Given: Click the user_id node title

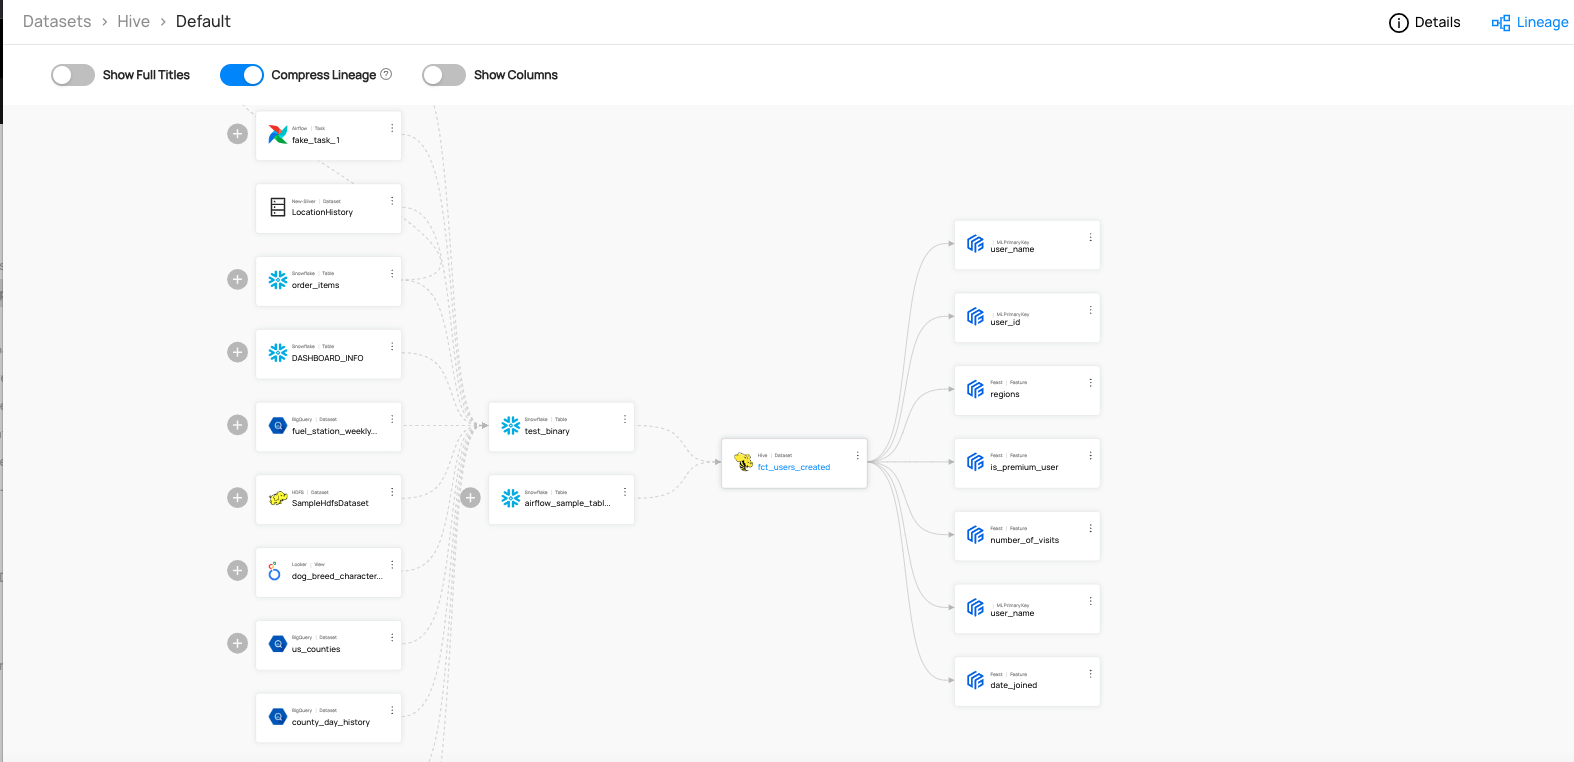Looking at the screenshot, I should [1005, 322].
